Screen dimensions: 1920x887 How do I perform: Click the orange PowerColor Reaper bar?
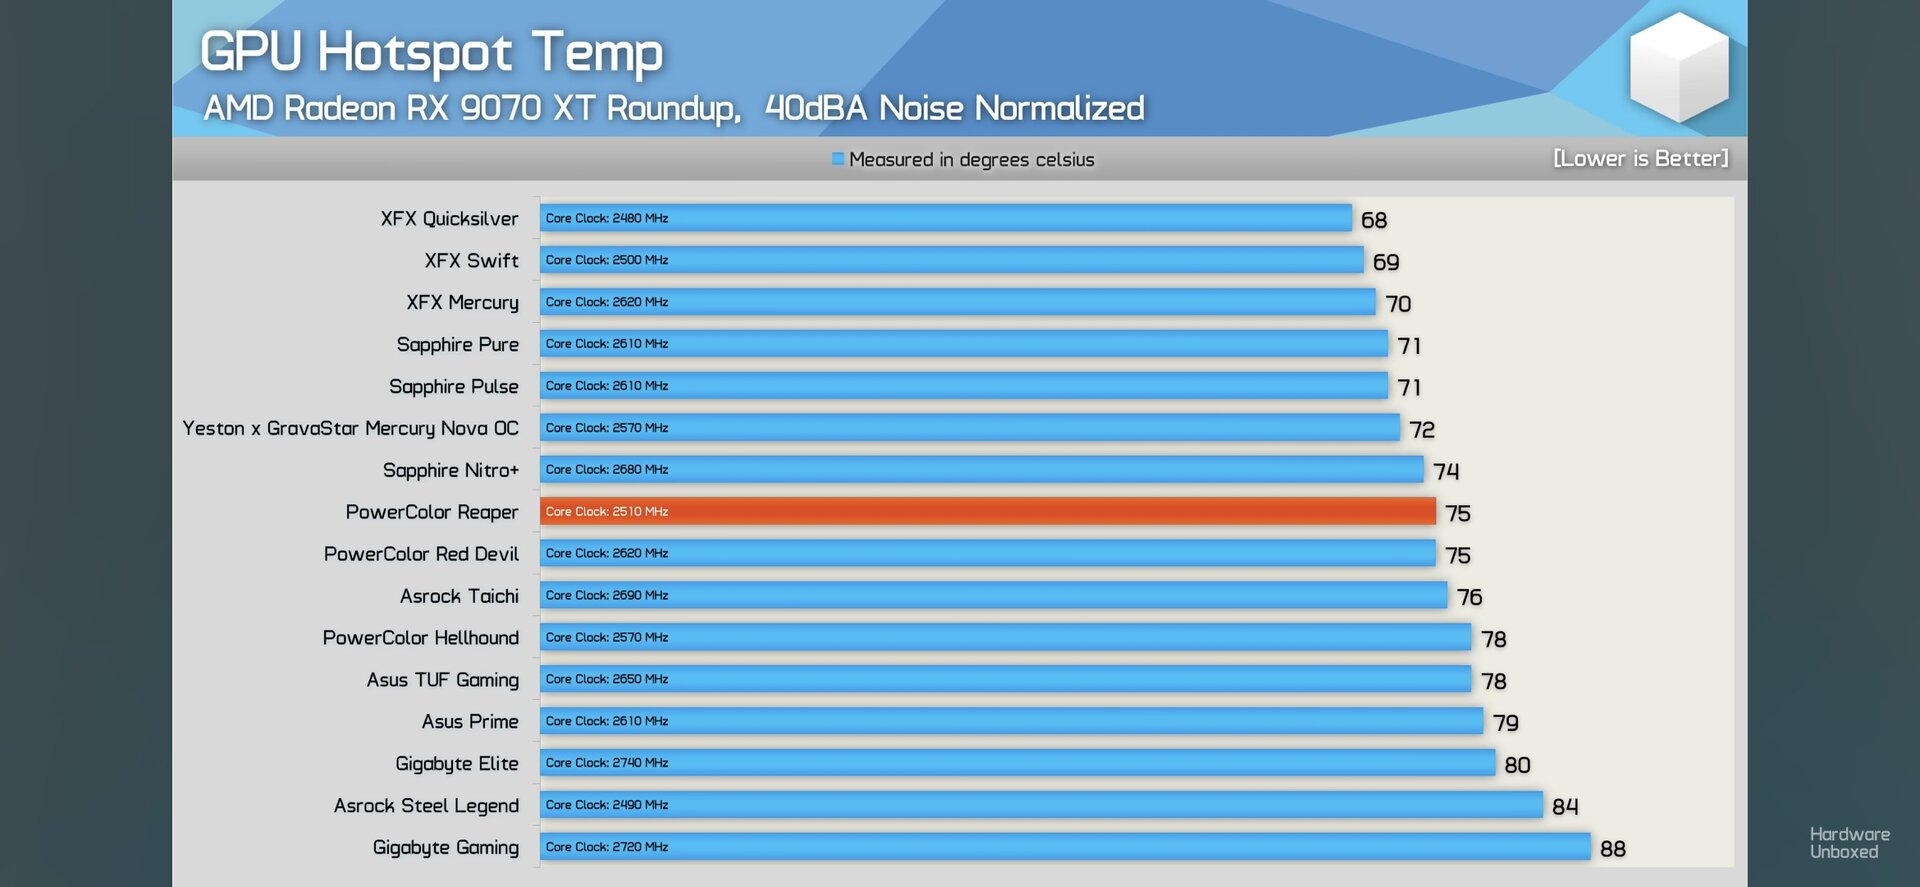pos(988,511)
